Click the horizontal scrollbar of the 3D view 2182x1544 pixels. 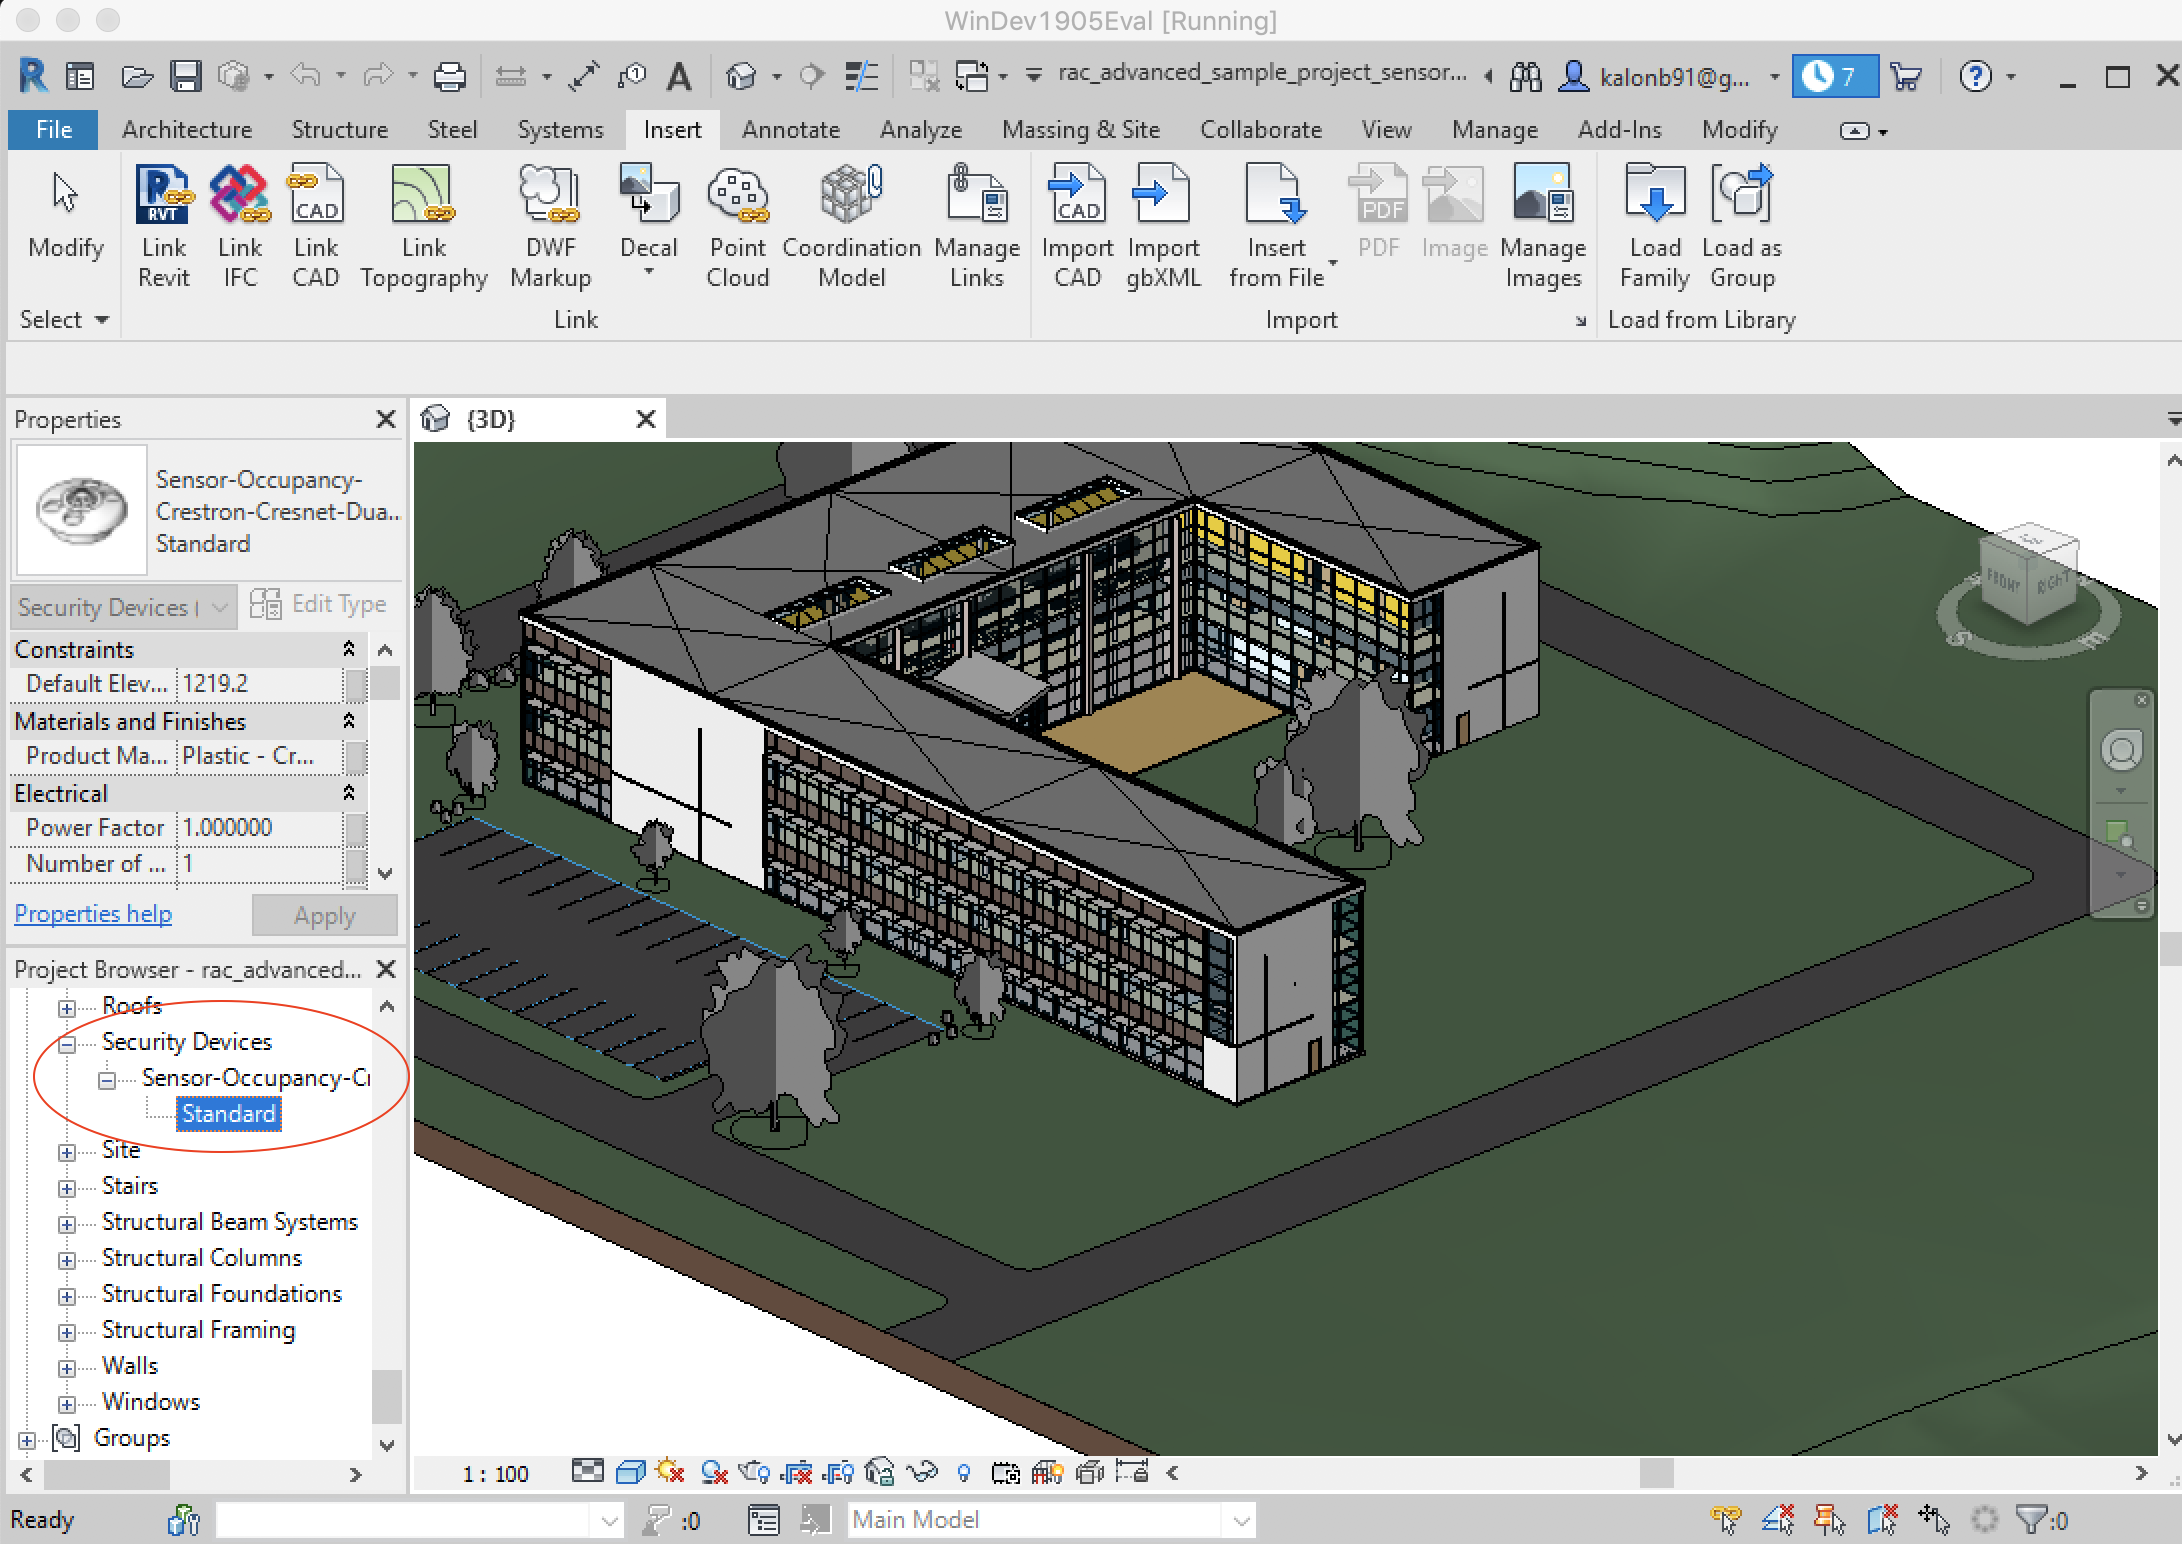[x=1655, y=1472]
